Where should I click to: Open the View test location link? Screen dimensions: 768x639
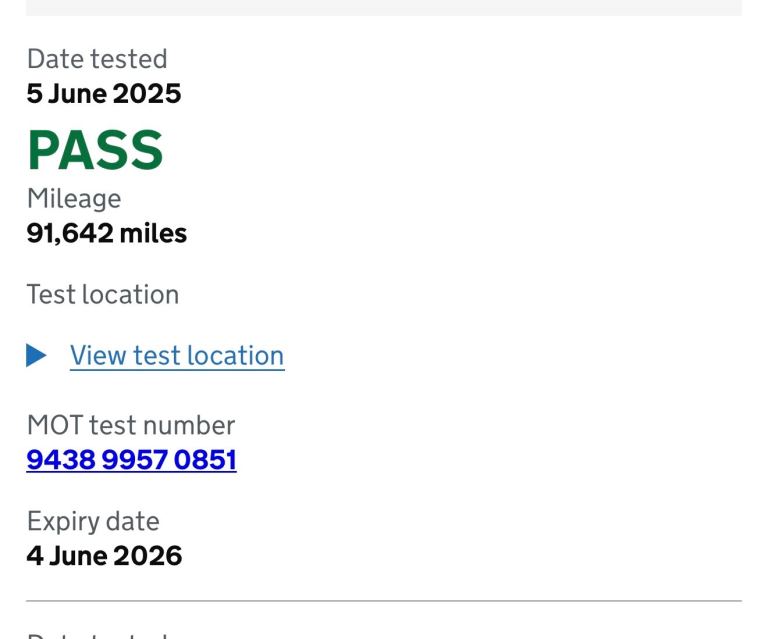coord(176,356)
